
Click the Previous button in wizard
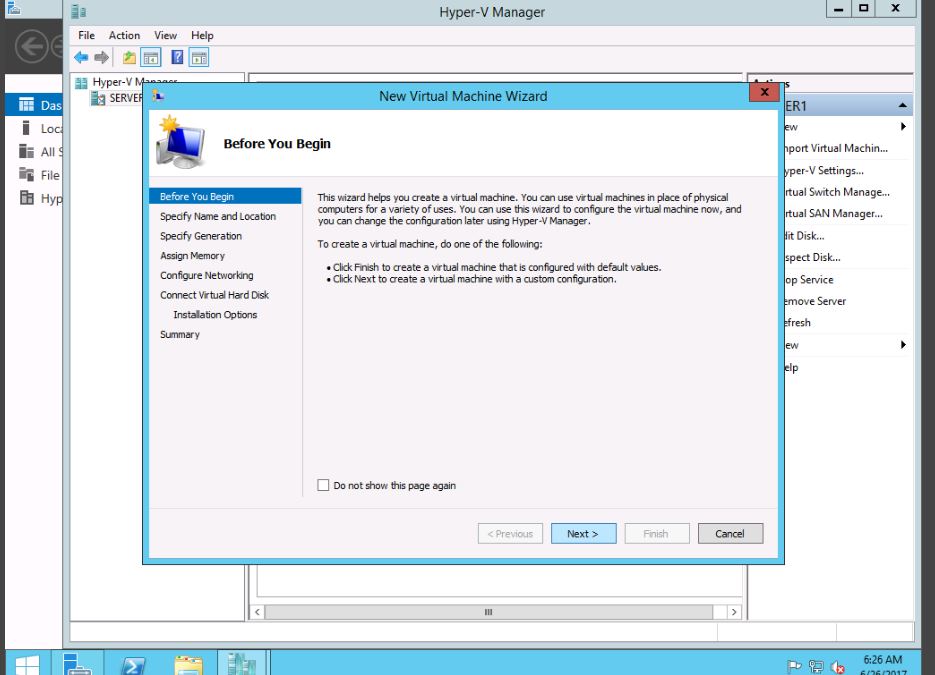[x=510, y=534]
